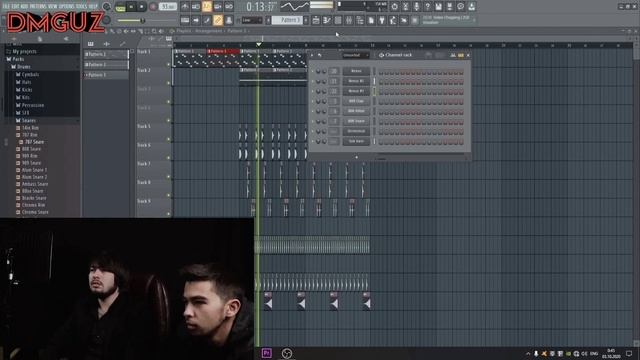
Task: Open the Kicks folder
Action: [27, 90]
